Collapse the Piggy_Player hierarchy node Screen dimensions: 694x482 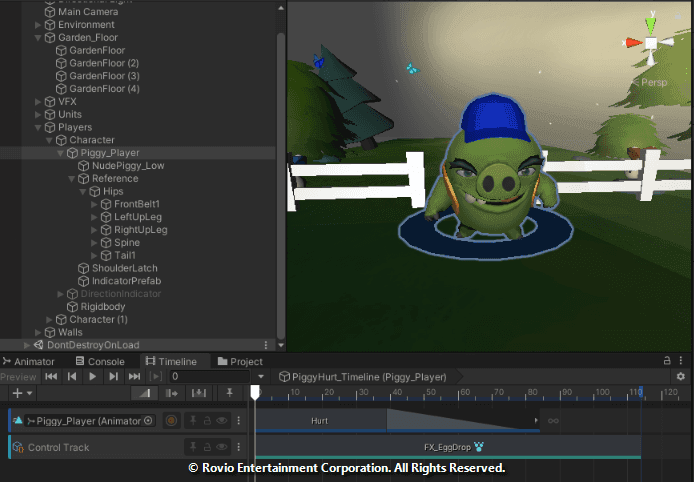(60, 153)
